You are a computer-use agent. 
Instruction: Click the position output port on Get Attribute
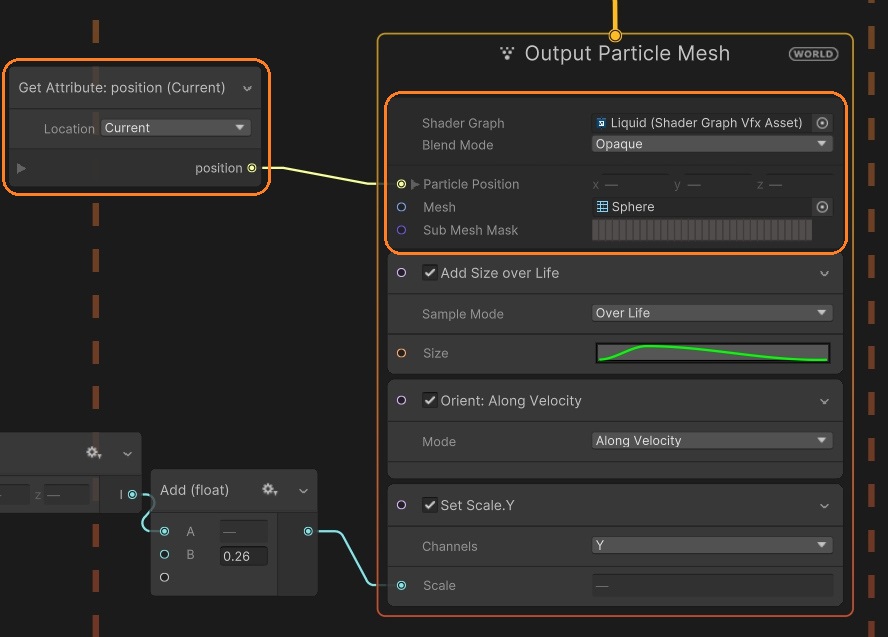click(x=252, y=168)
